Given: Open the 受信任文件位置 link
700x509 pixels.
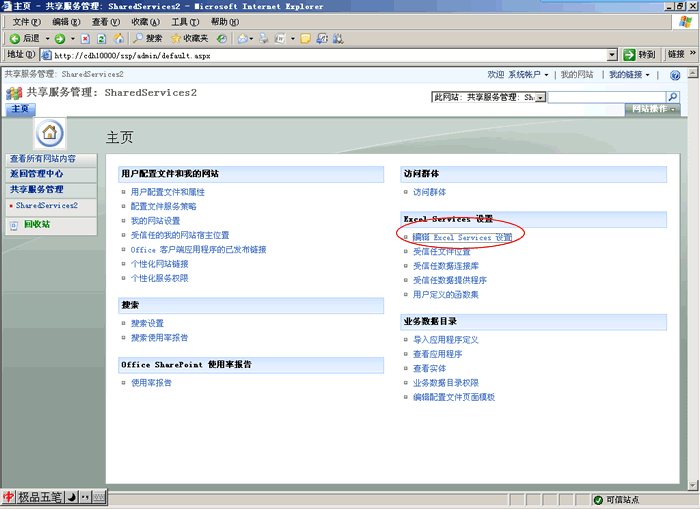Looking at the screenshot, I should (442, 252).
